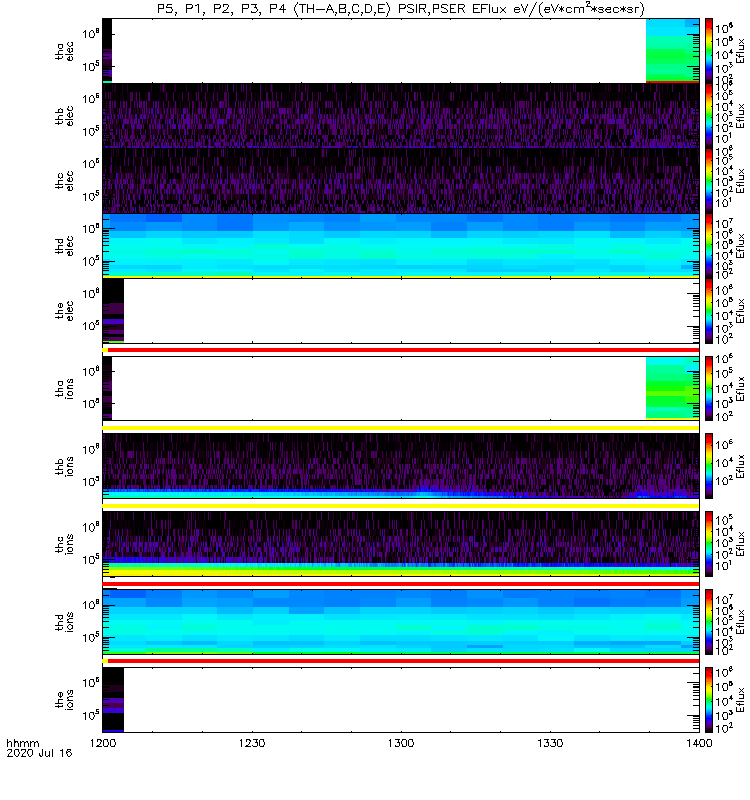
Task: Click the thc ions spectrogram panel
Action: click(400, 545)
